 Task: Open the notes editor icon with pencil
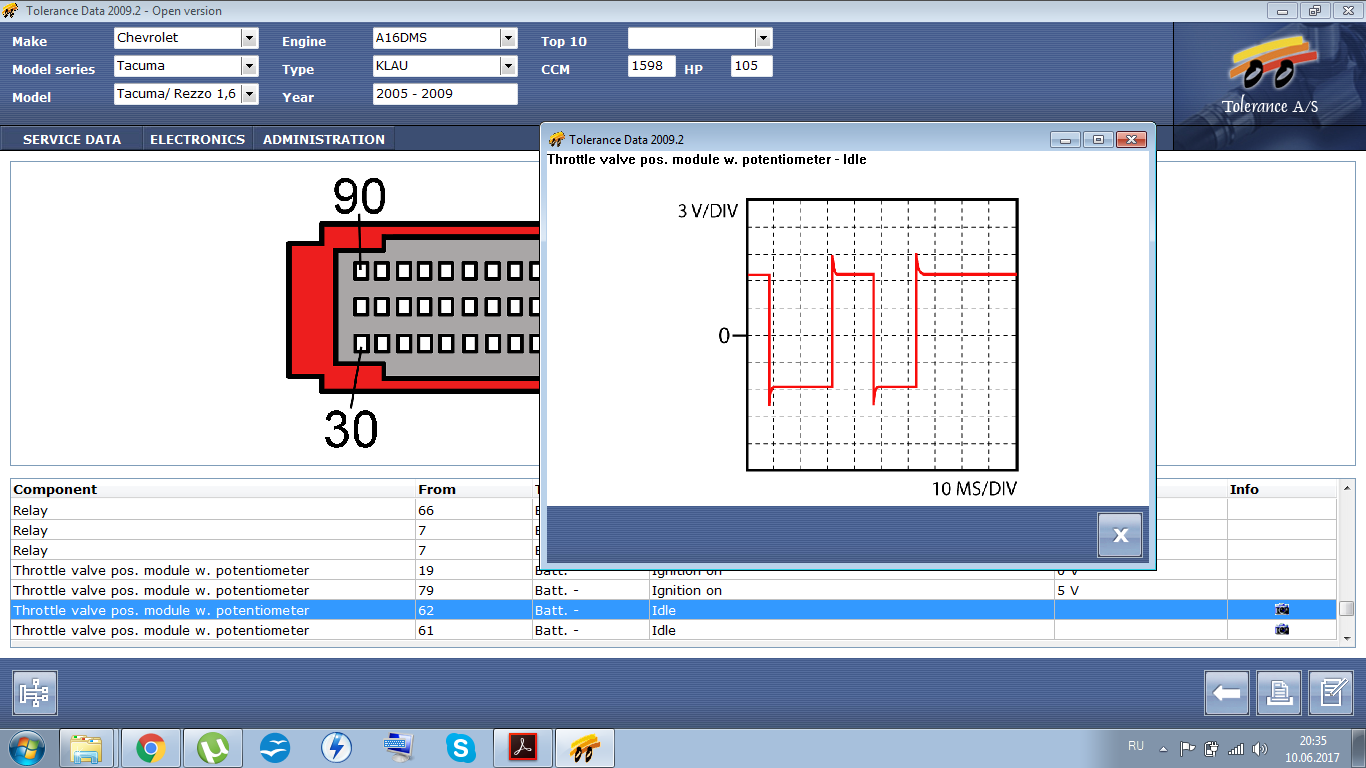pos(1330,692)
